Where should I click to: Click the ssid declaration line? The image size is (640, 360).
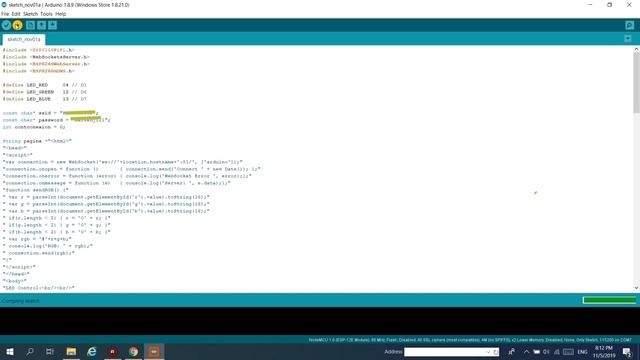(51, 113)
